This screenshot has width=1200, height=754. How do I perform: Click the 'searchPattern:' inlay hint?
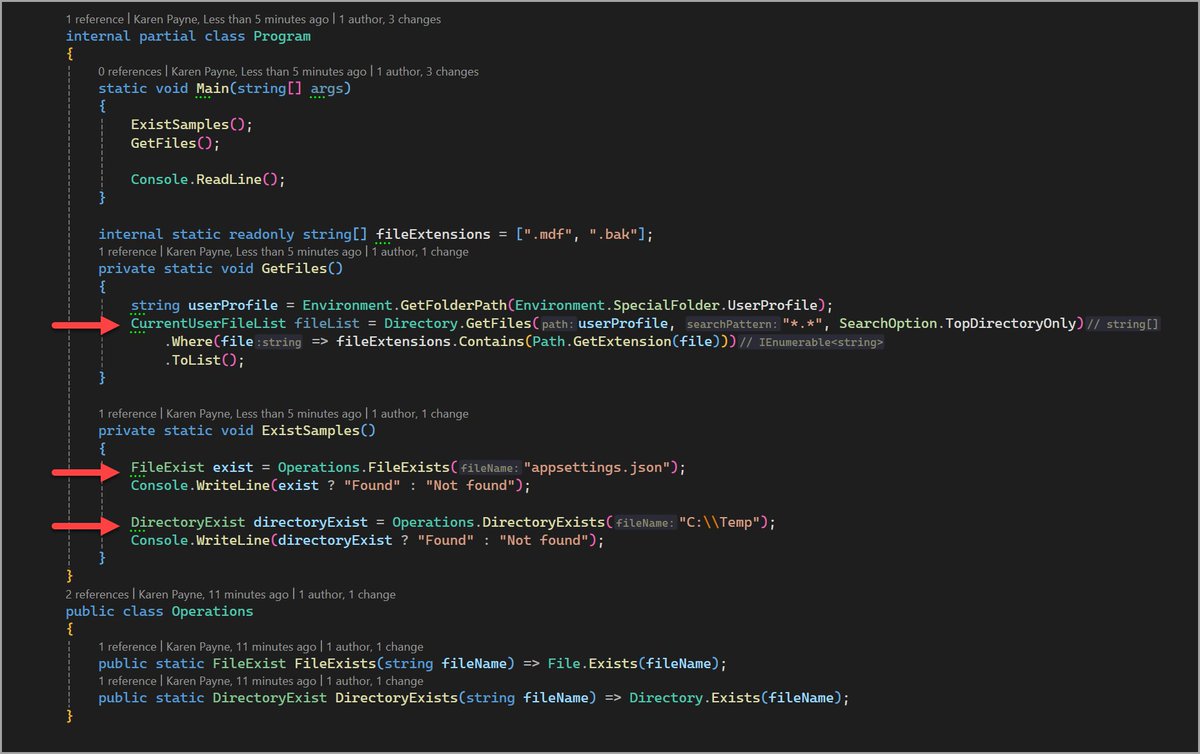(x=731, y=324)
